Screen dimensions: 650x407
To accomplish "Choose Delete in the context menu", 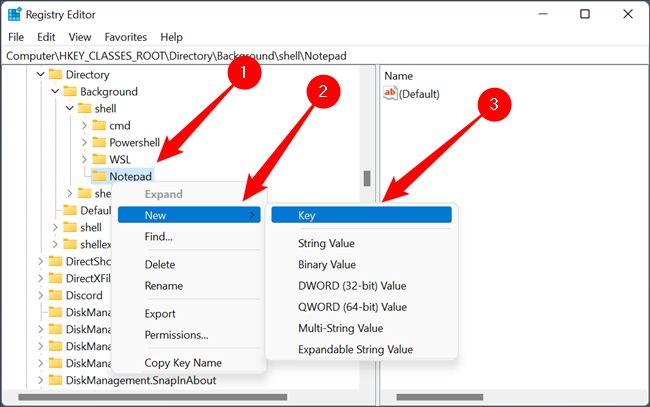I will [189, 264].
